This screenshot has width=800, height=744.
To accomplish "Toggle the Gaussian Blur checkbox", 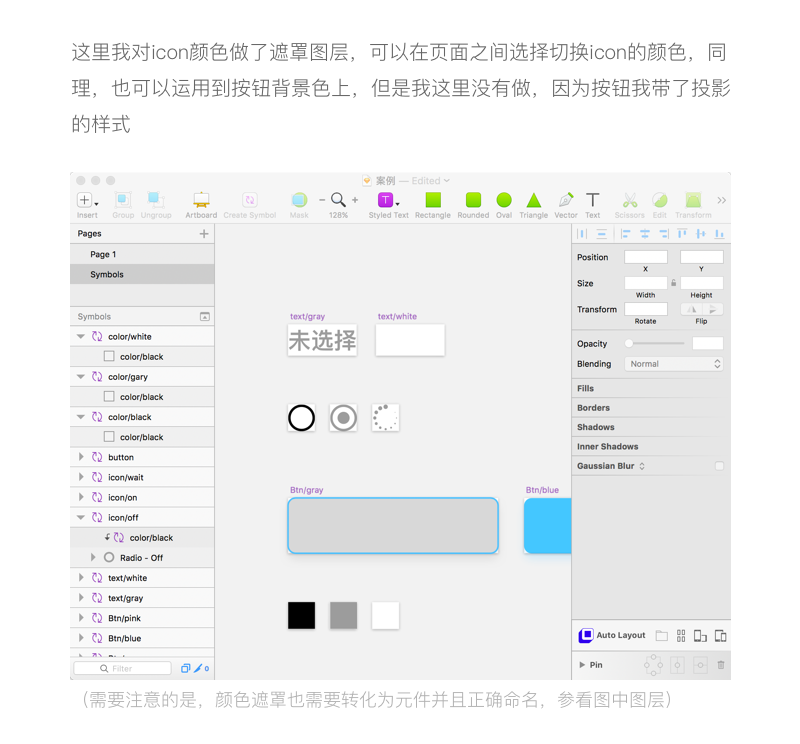I will pos(719,466).
